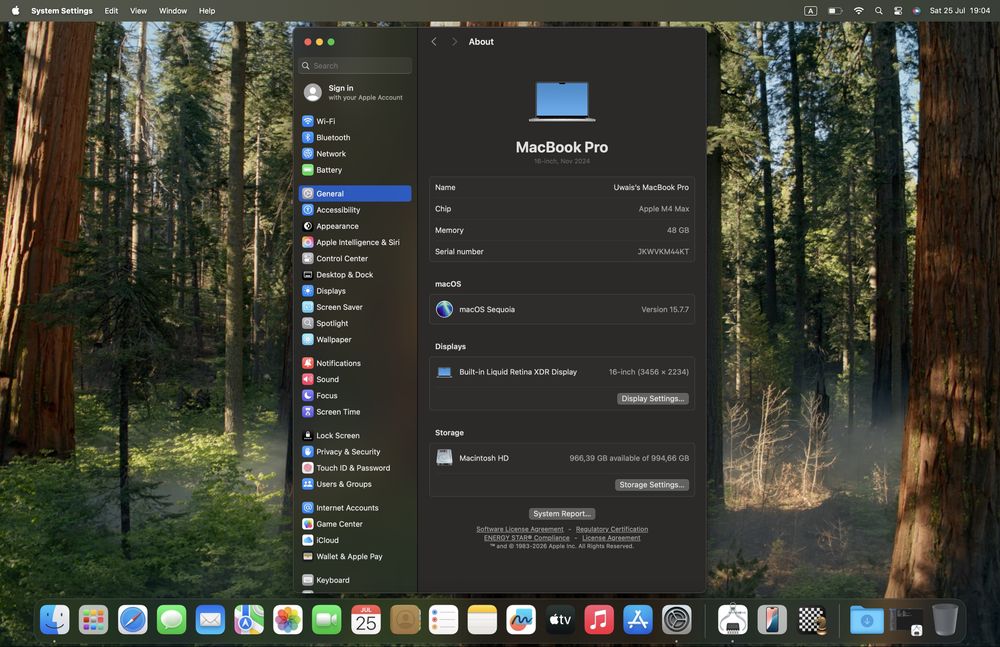The image size is (1000, 647).
Task: Open Accessibility settings
Action: [x=355, y=210]
